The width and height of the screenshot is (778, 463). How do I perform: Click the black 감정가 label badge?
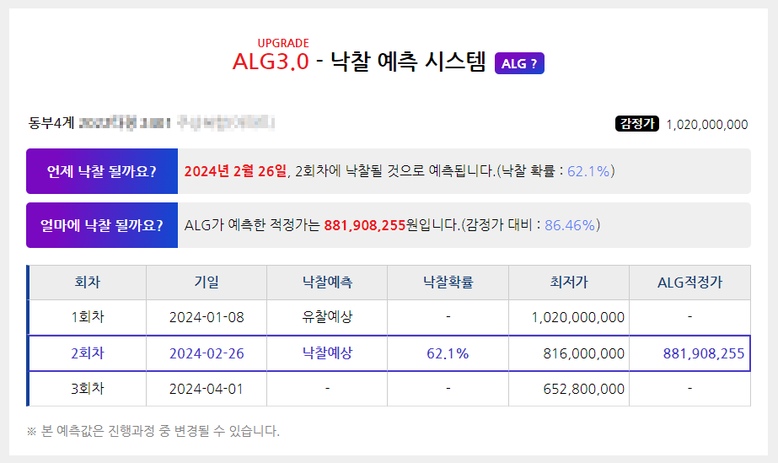point(636,124)
